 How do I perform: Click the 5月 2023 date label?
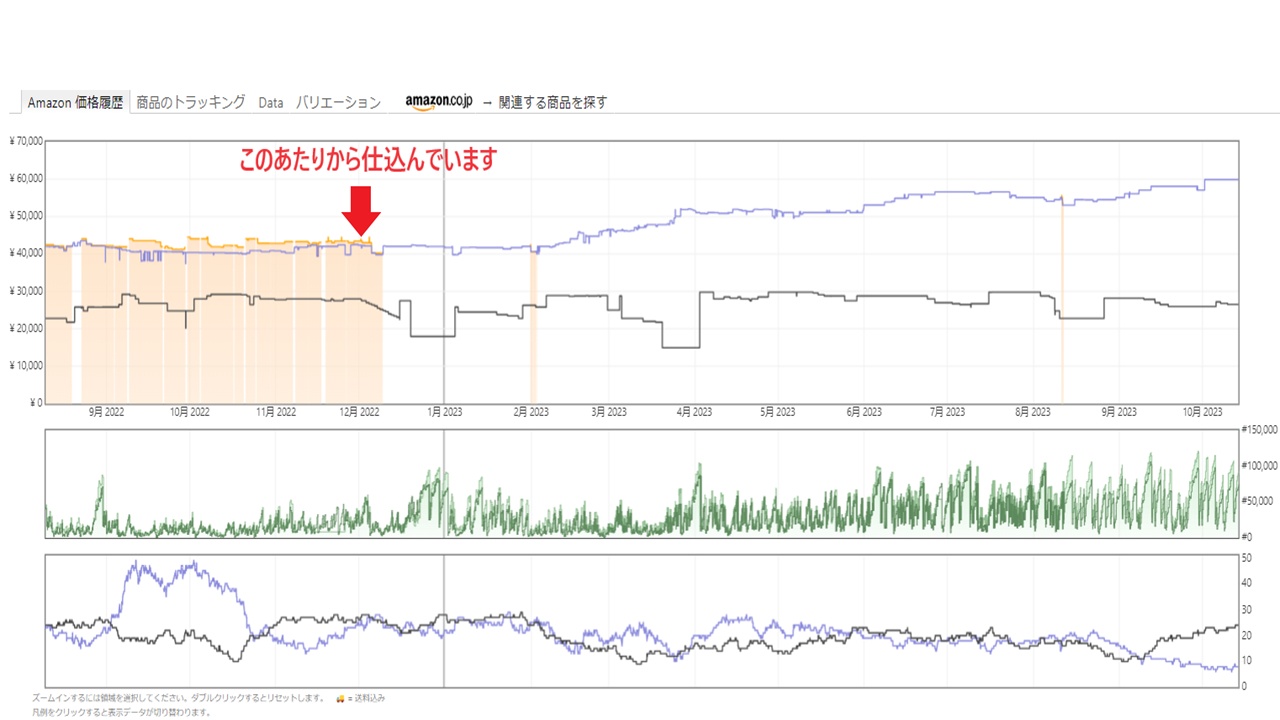coord(778,412)
